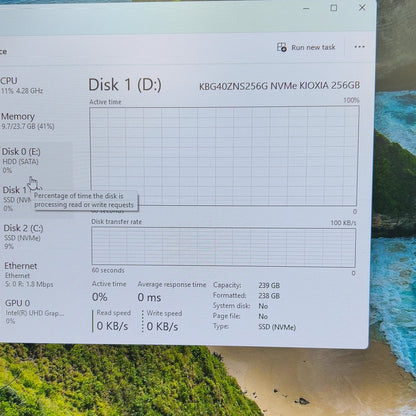Select Ethernet in the performance sidebar

(x=29, y=275)
